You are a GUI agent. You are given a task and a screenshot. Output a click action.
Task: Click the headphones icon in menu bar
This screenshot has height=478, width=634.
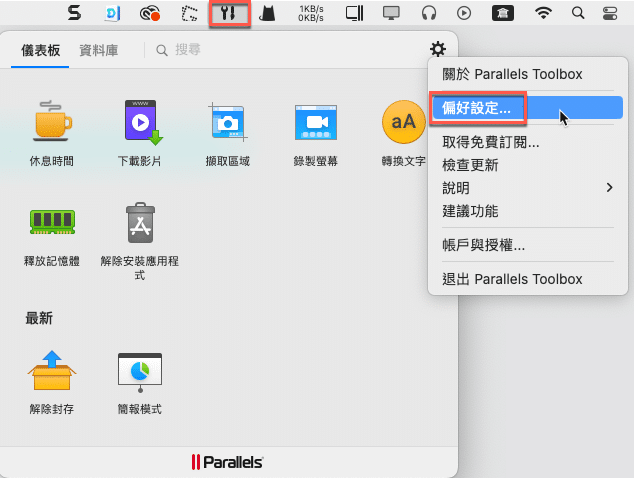click(429, 13)
